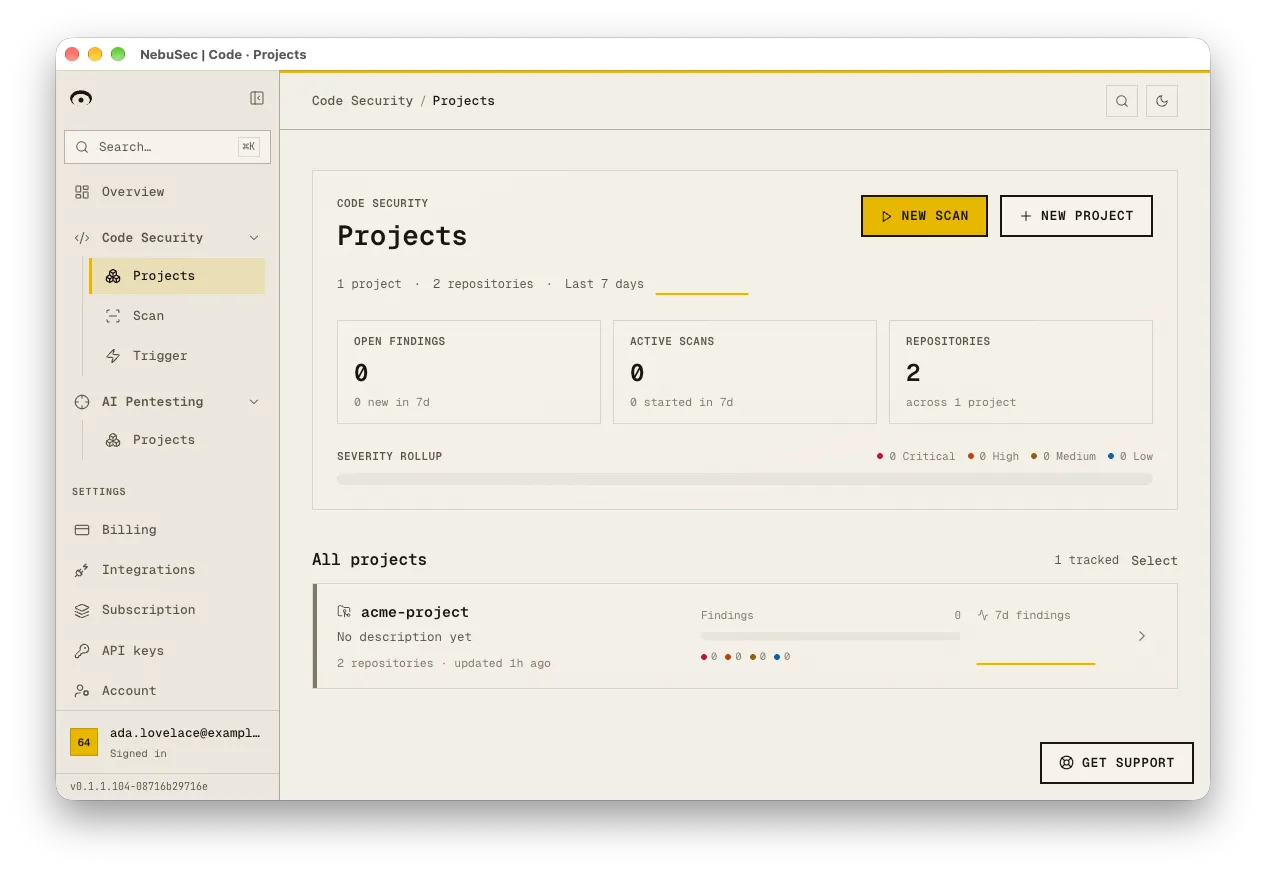Click the GET SUPPORT lifebuoy icon
1266x874 pixels.
(1066, 763)
